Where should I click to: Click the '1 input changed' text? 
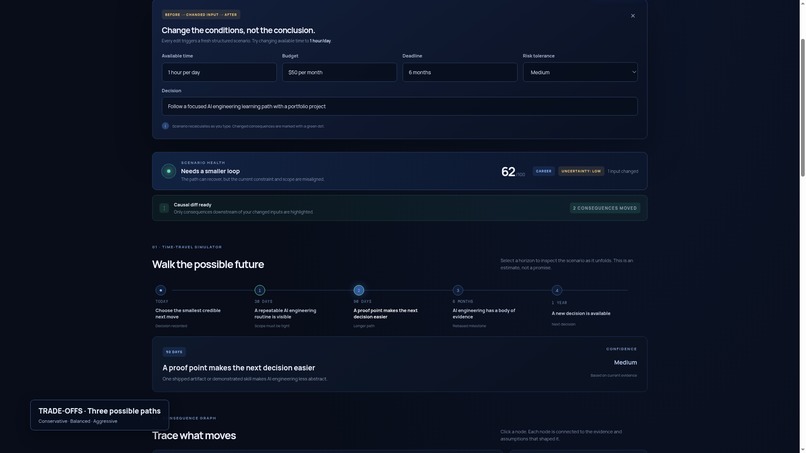point(623,171)
